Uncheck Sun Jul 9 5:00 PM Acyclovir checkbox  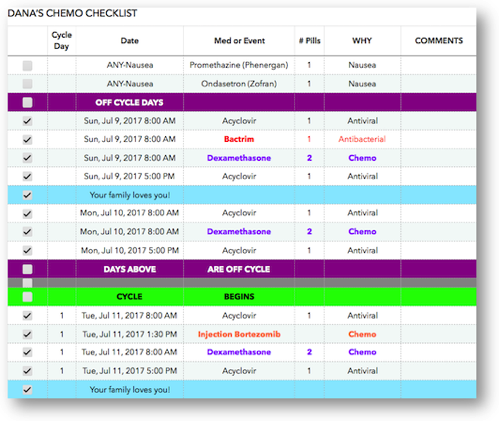[27, 176]
